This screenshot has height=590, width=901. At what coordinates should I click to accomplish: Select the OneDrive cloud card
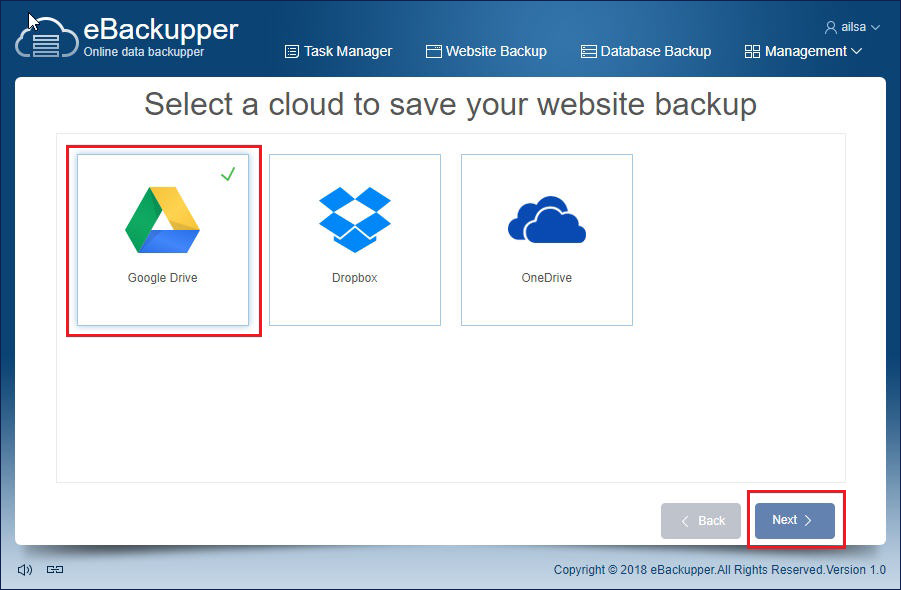[x=547, y=240]
